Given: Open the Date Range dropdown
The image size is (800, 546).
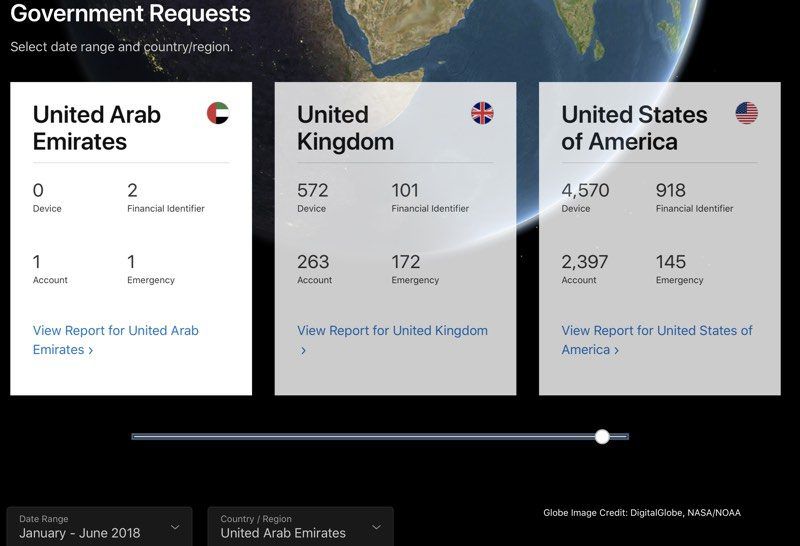Looking at the screenshot, I should (x=99, y=527).
